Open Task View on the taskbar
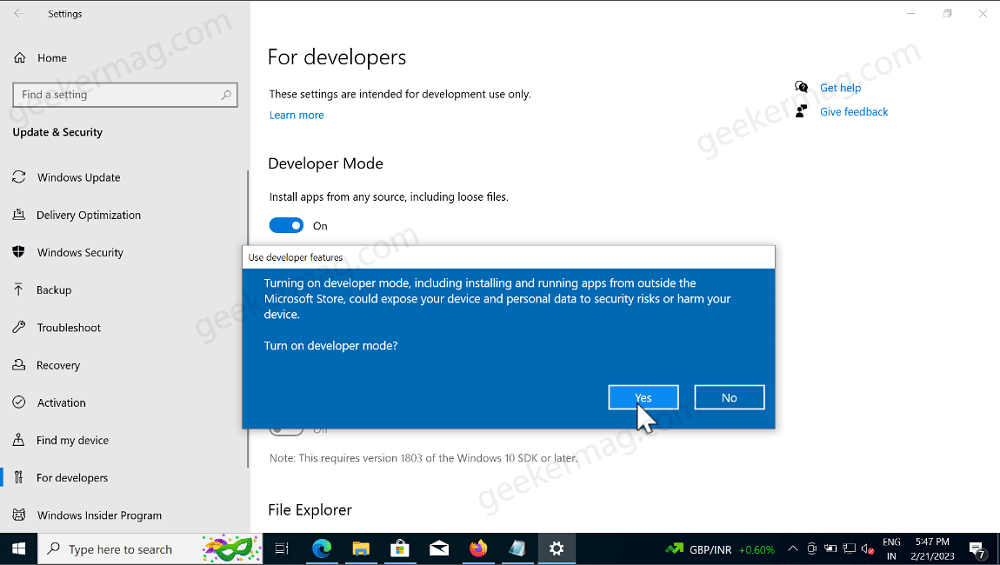This screenshot has width=1000, height=565. [282, 548]
